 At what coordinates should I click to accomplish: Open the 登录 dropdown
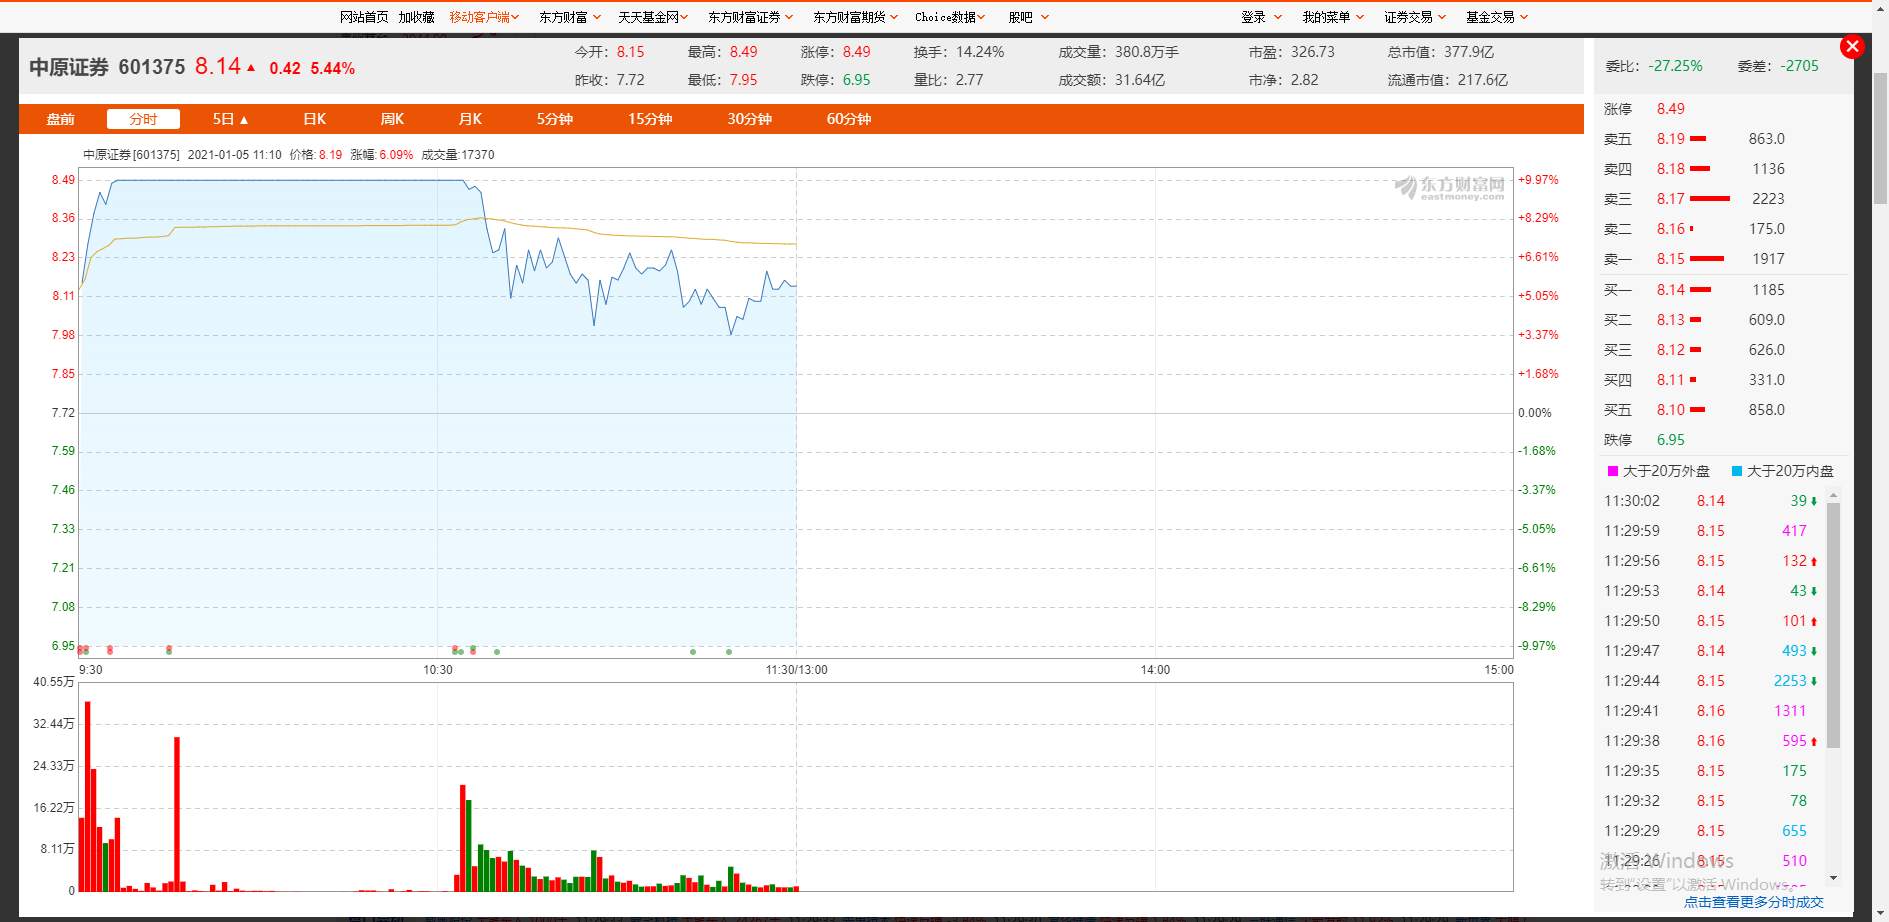tap(1262, 17)
